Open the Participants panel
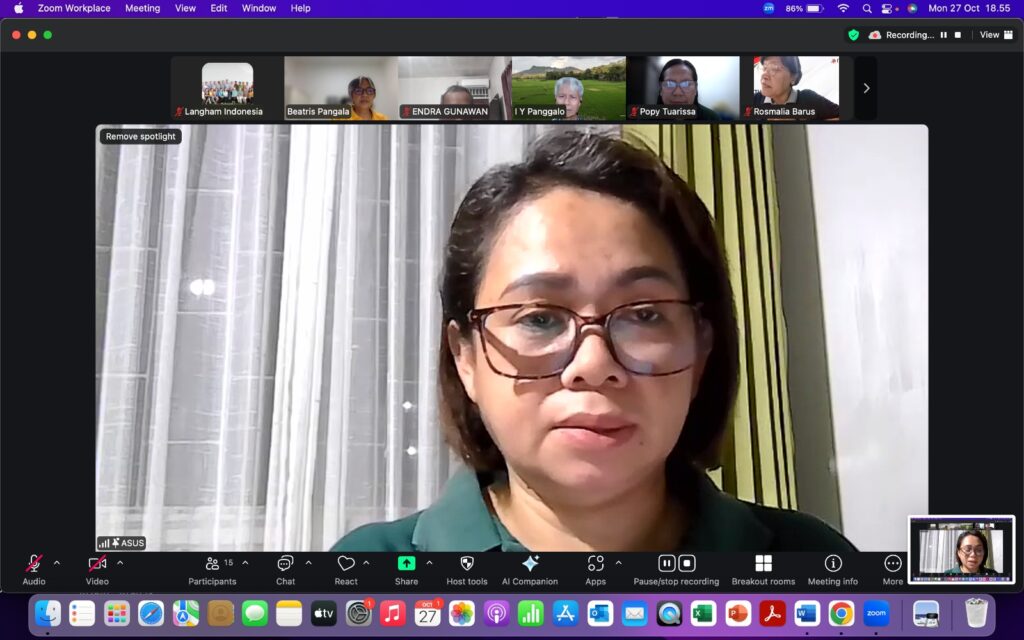This screenshot has width=1024, height=640. point(212,565)
